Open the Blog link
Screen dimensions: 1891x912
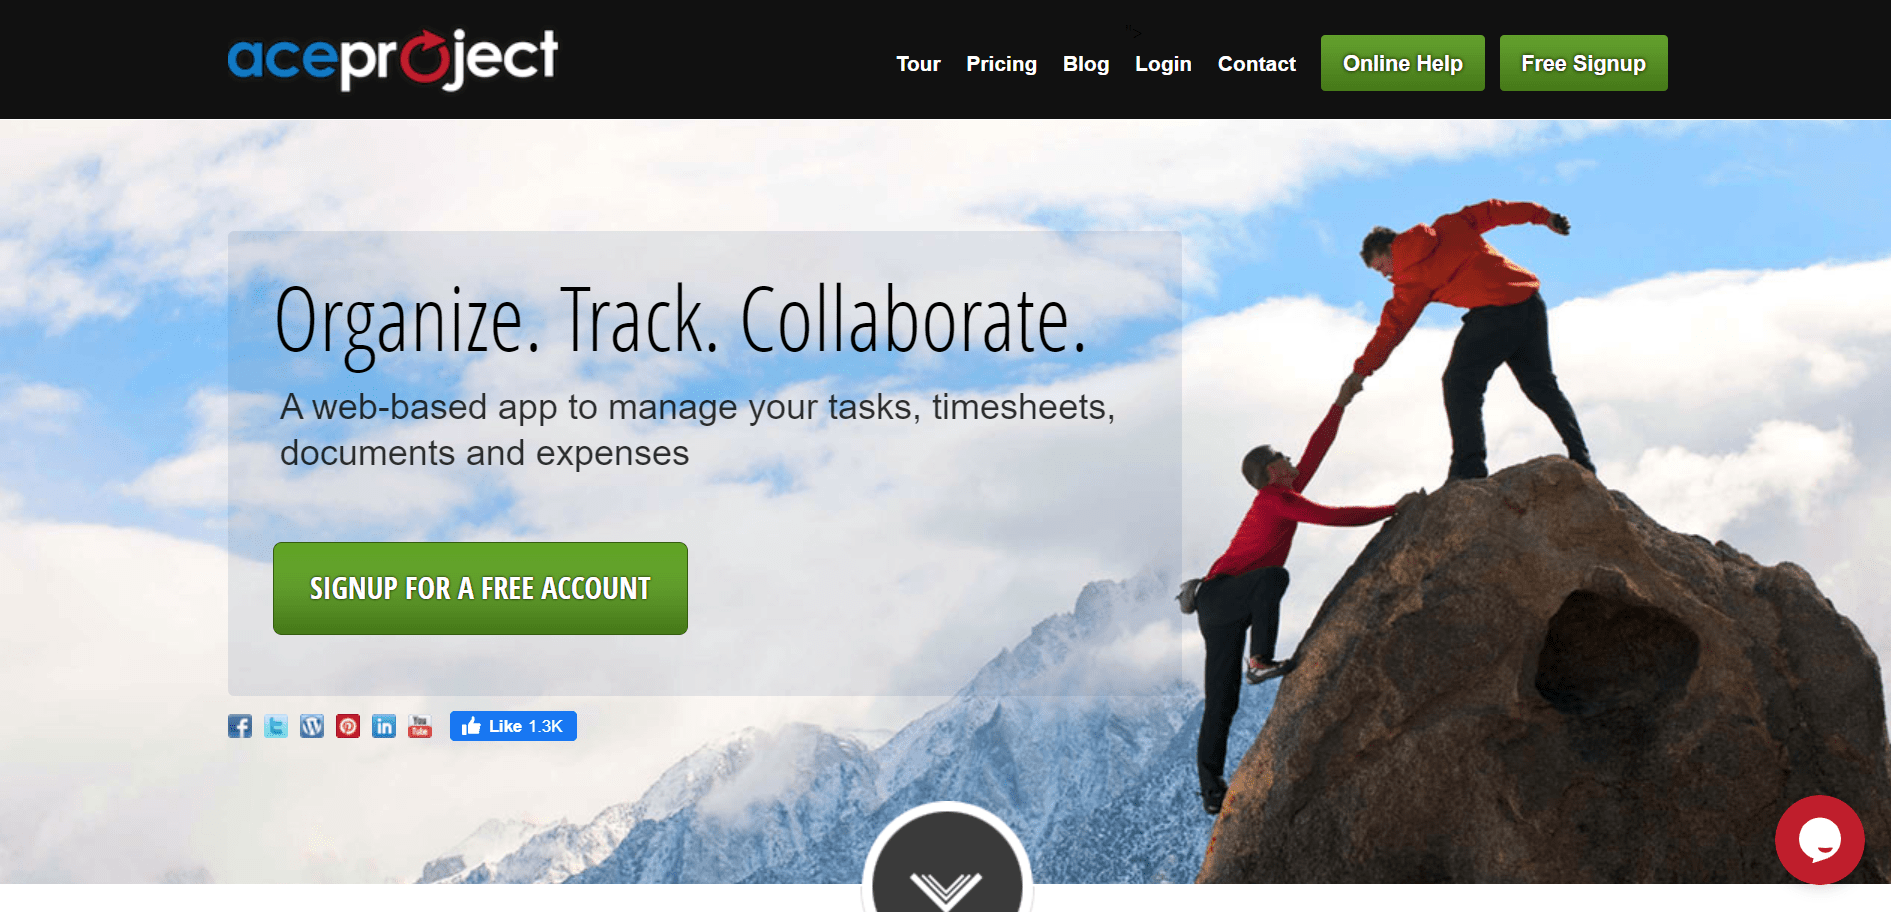pos(1086,64)
